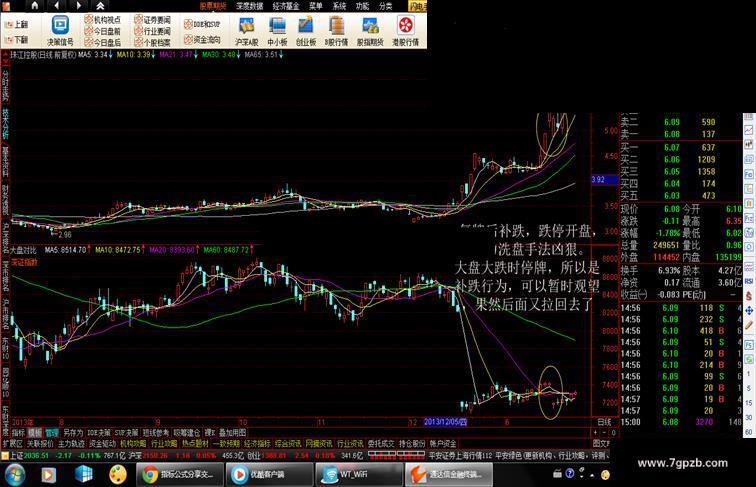Screen dimensions: 756x487
Task: Click the 2013/12/05 date marker
Action: 445,422
